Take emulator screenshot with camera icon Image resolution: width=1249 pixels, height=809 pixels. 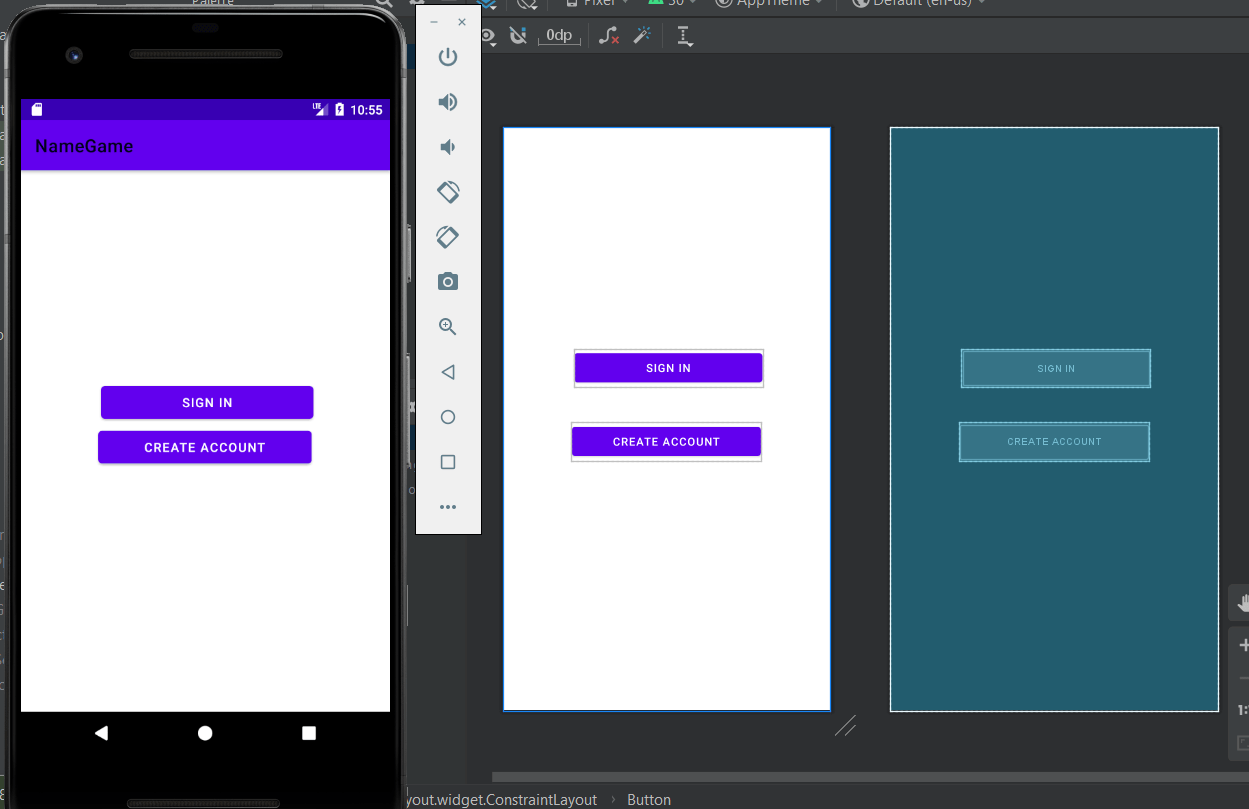pyautogui.click(x=448, y=282)
